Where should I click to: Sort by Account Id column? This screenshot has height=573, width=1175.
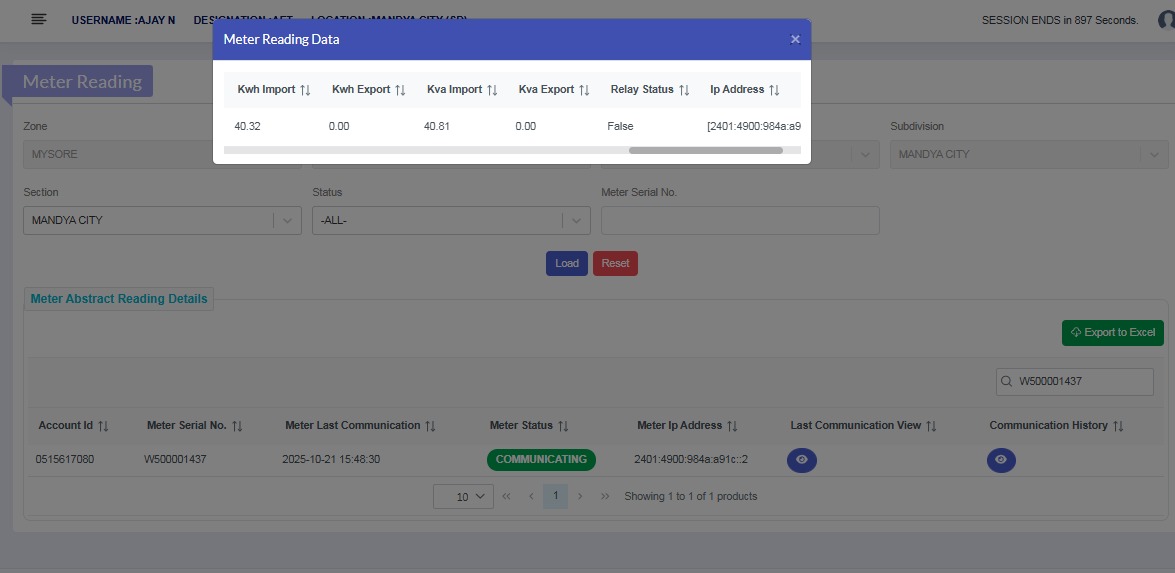point(103,426)
